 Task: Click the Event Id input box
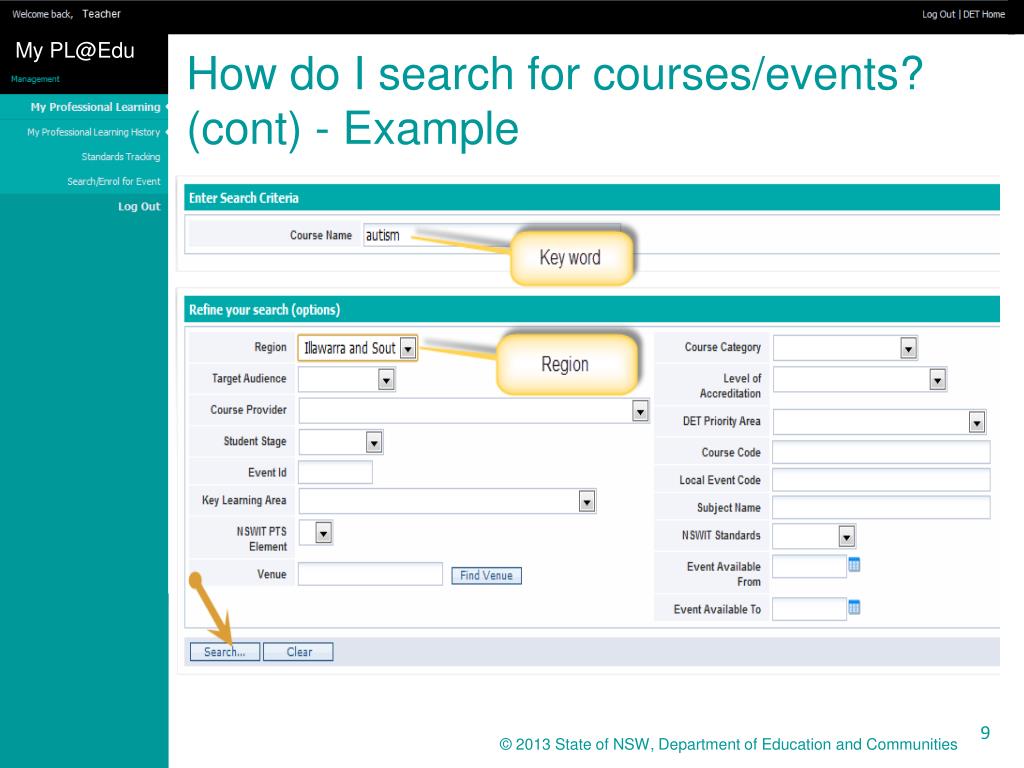[336, 472]
